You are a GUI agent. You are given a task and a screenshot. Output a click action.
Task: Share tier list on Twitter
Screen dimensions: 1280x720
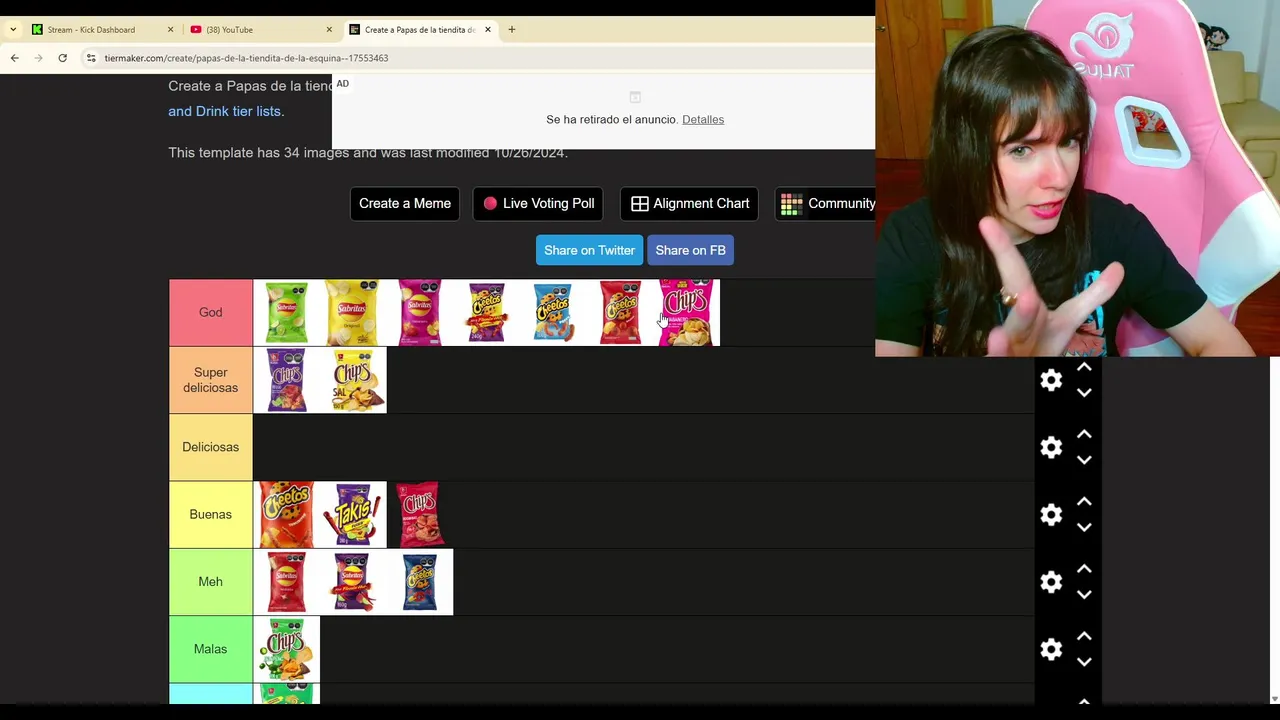click(589, 250)
